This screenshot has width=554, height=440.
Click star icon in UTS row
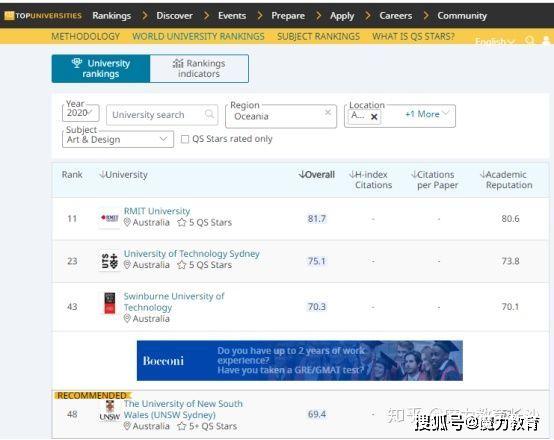(x=182, y=265)
